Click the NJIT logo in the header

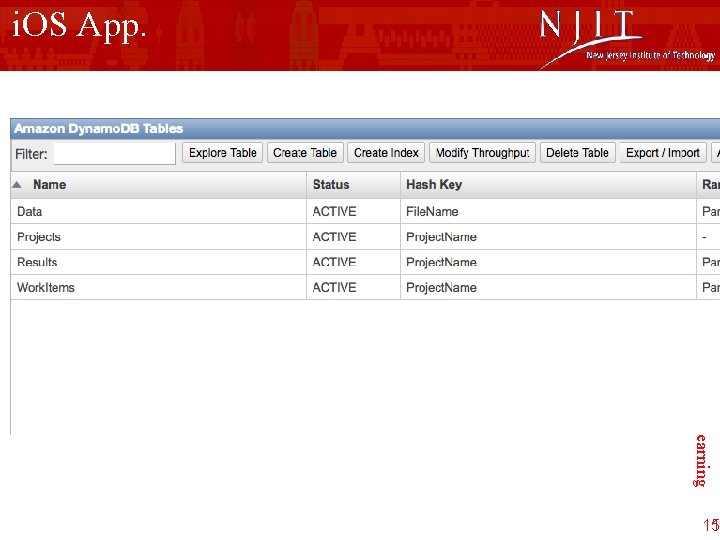coord(627,39)
